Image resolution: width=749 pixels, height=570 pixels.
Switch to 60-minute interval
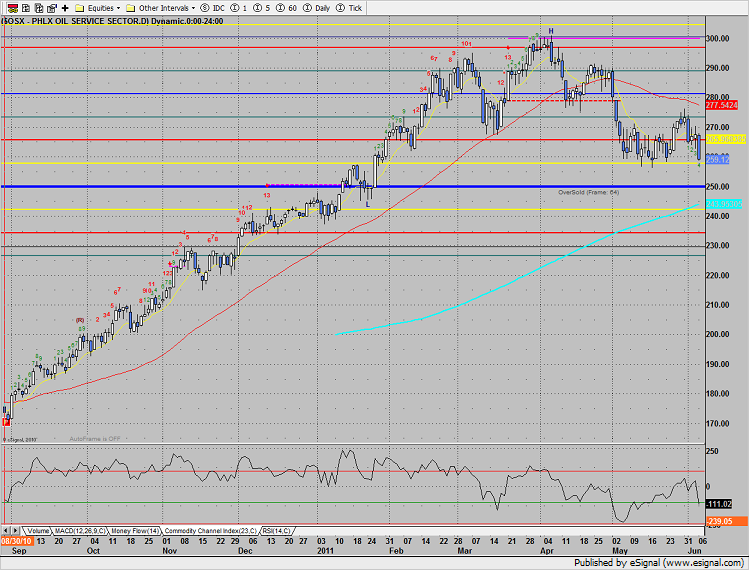point(287,8)
